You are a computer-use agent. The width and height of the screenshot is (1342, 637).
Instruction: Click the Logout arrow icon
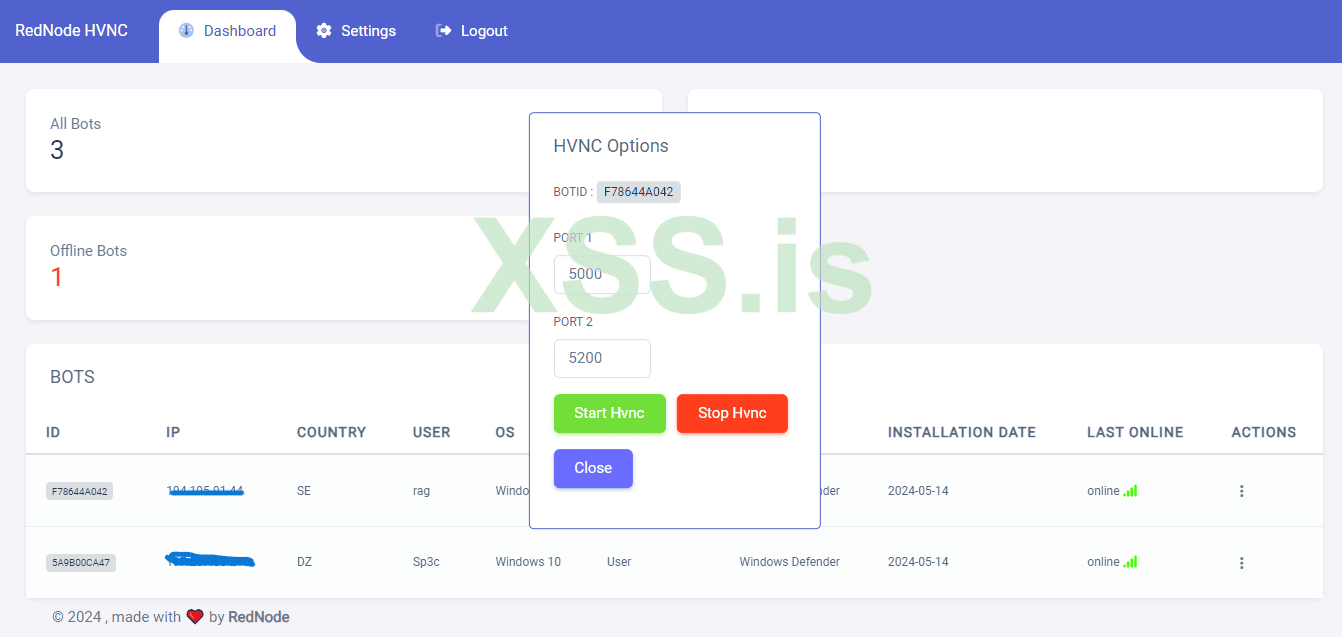(x=442, y=30)
